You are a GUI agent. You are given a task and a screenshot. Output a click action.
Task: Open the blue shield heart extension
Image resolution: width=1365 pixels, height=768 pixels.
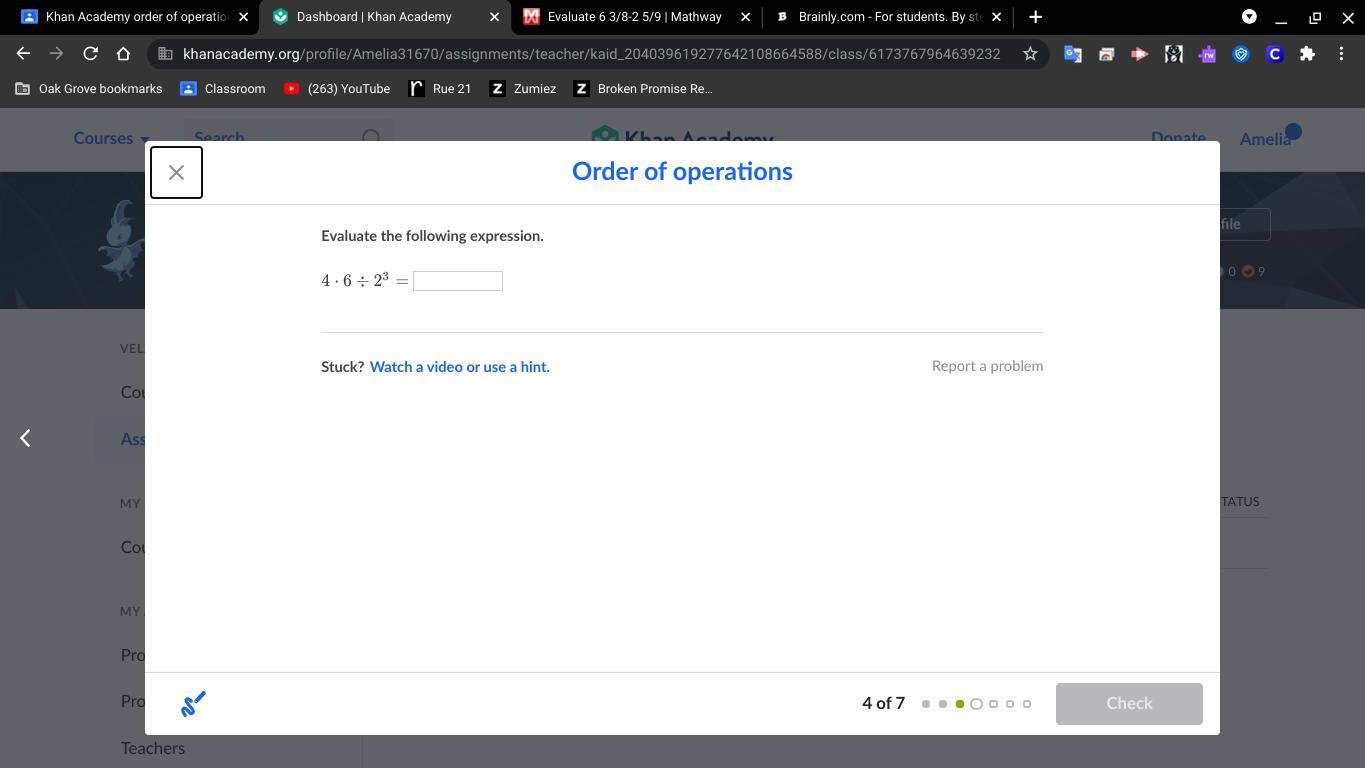[x=1241, y=54]
